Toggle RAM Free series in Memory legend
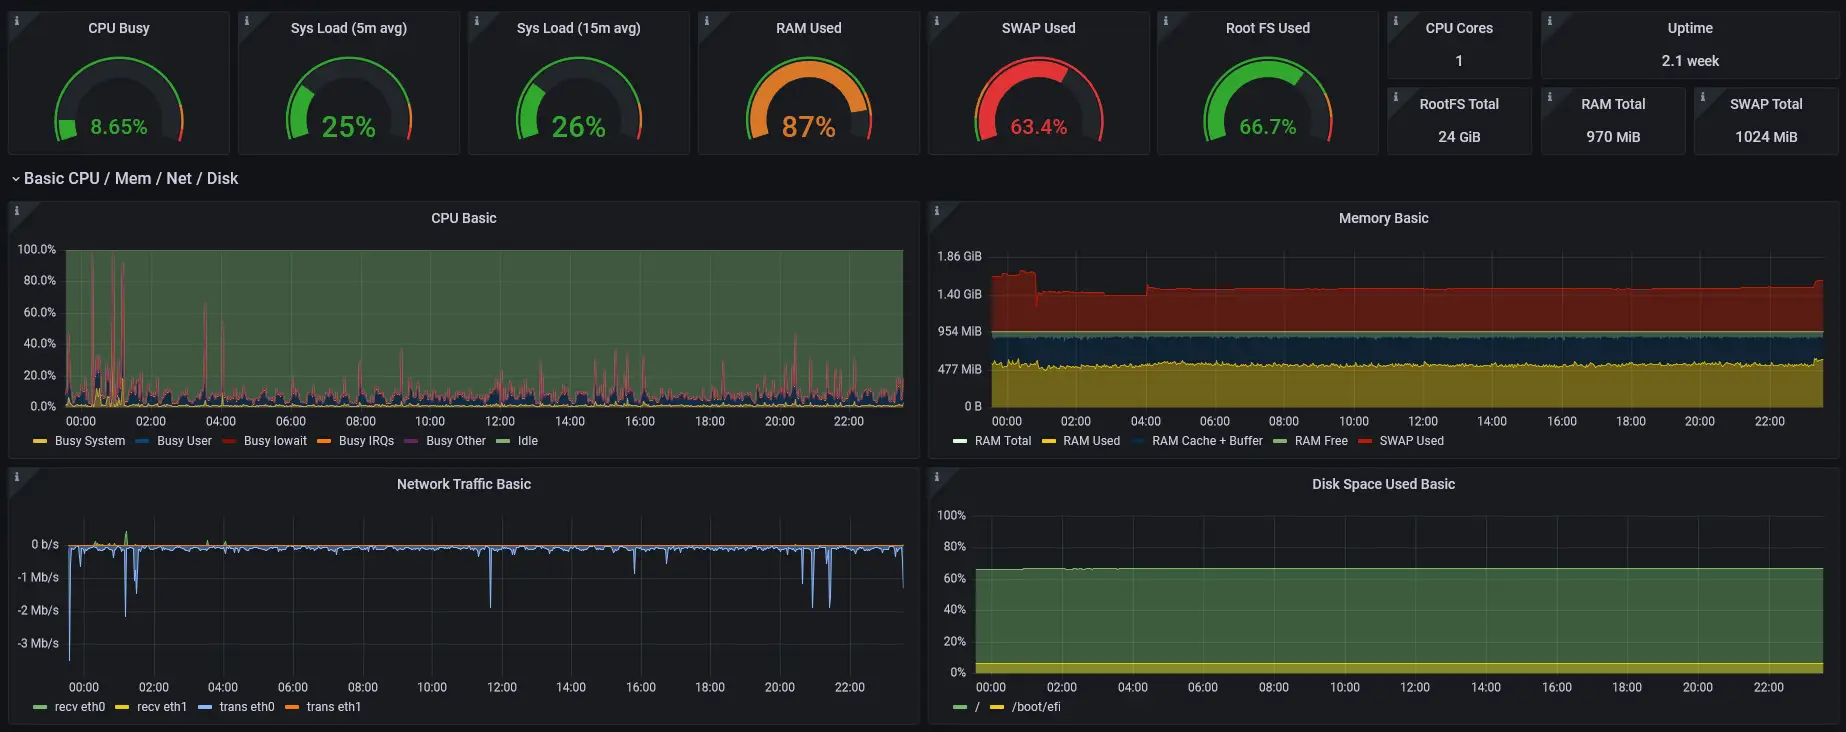The width and height of the screenshot is (1846, 732). 1321,441
